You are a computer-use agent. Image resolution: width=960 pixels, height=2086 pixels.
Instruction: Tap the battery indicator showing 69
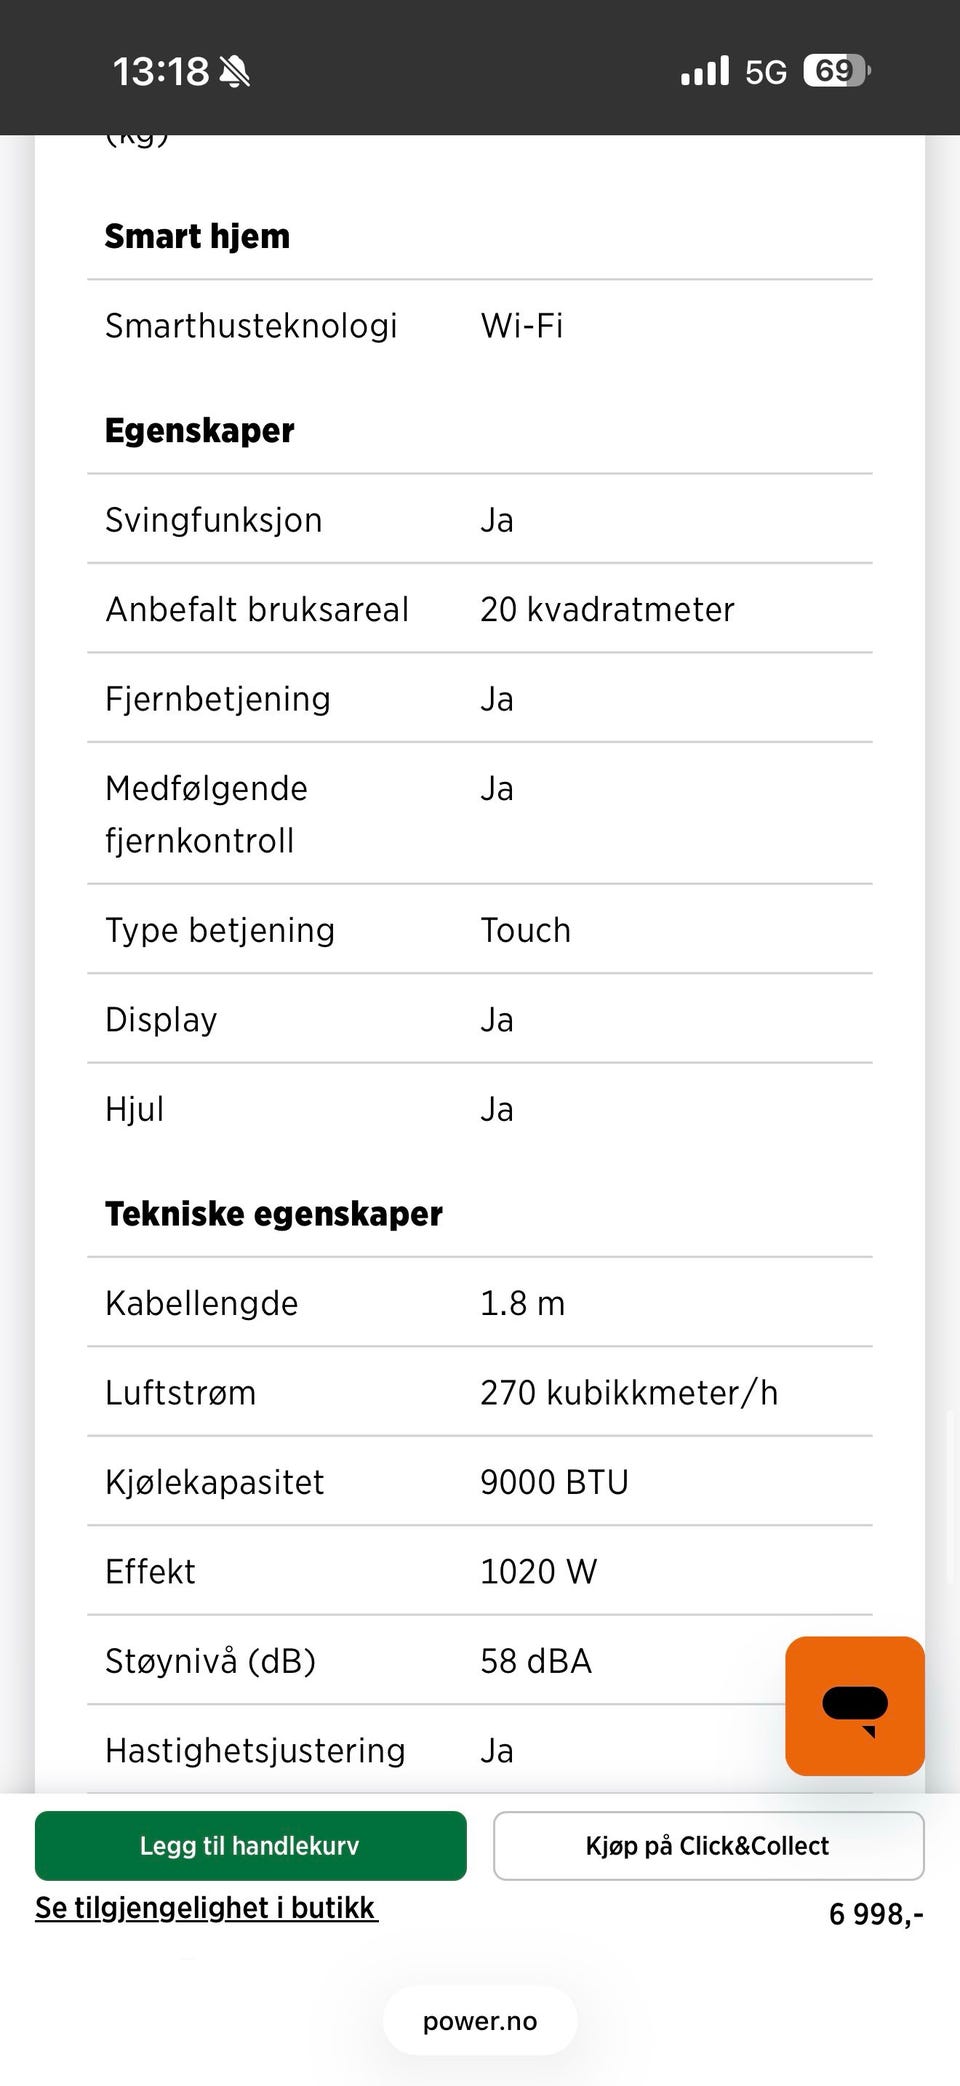click(837, 70)
